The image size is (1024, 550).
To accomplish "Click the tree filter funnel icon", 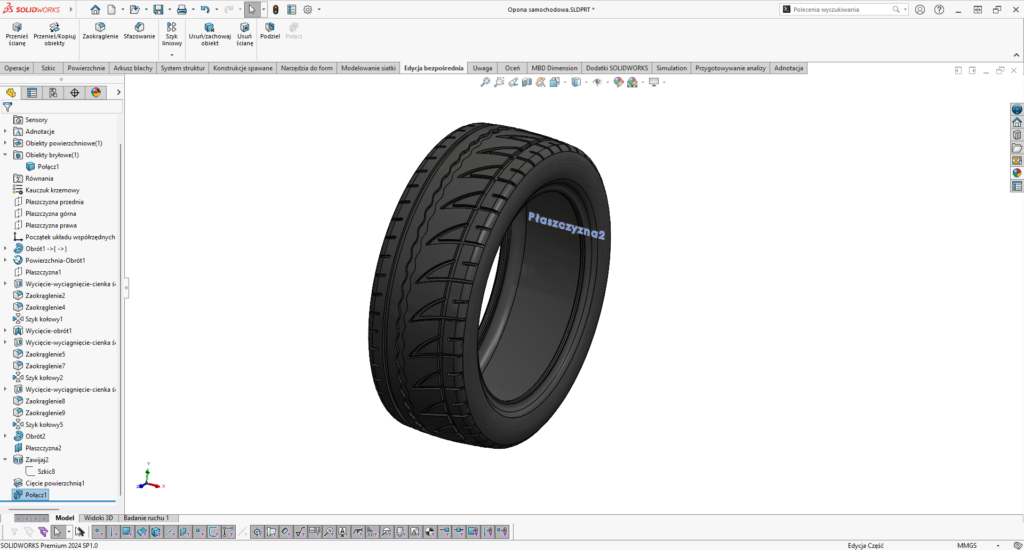I will coord(7,106).
